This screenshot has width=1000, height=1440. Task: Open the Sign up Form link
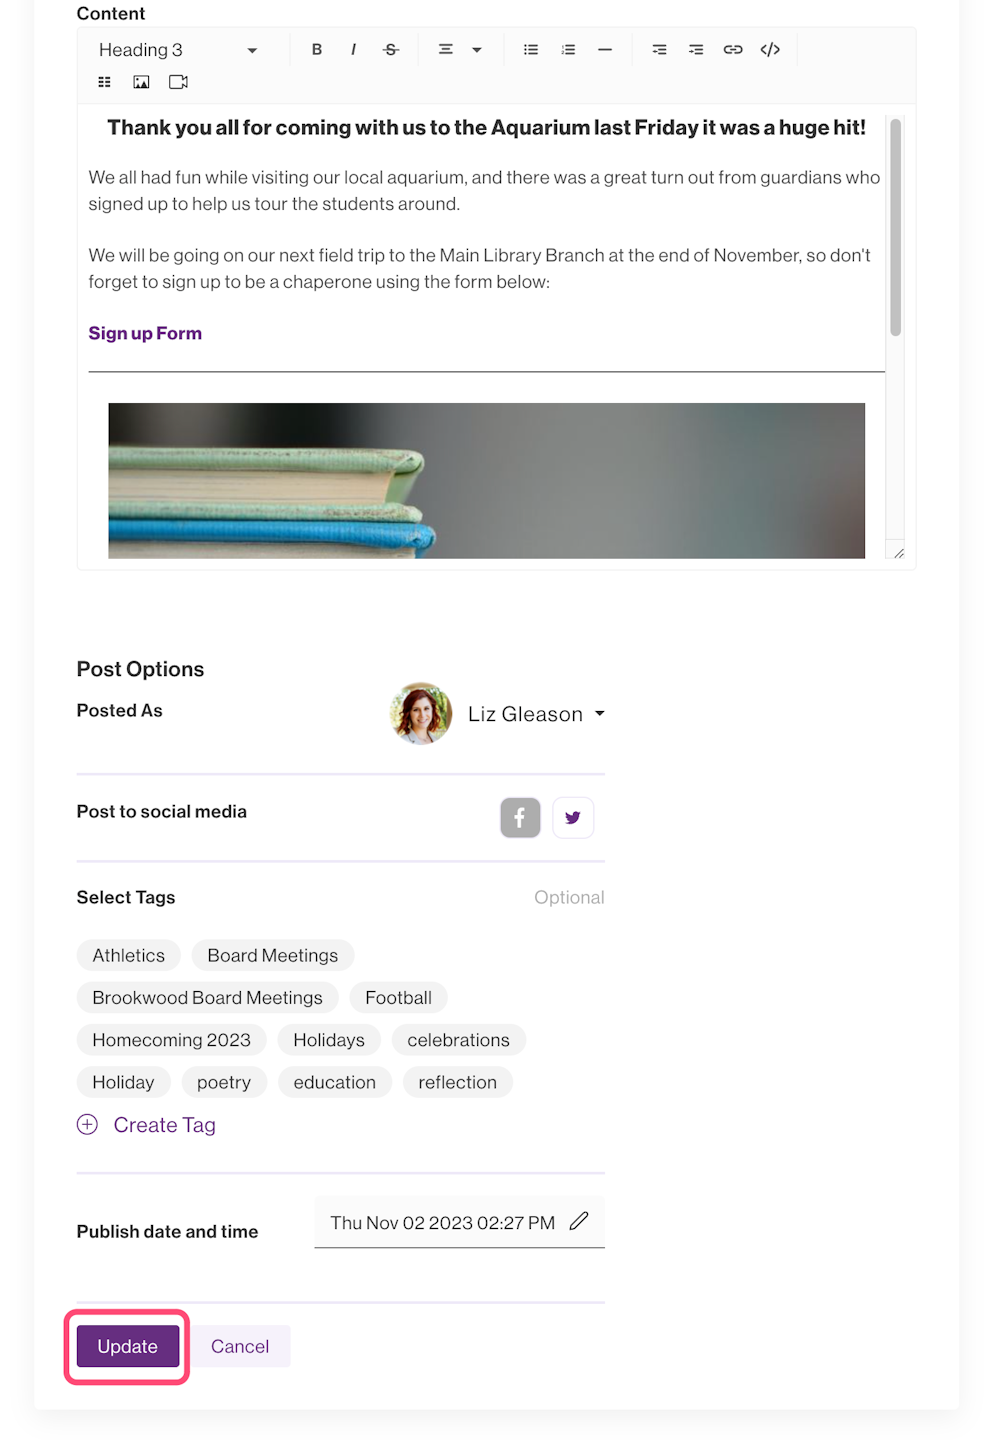point(145,334)
